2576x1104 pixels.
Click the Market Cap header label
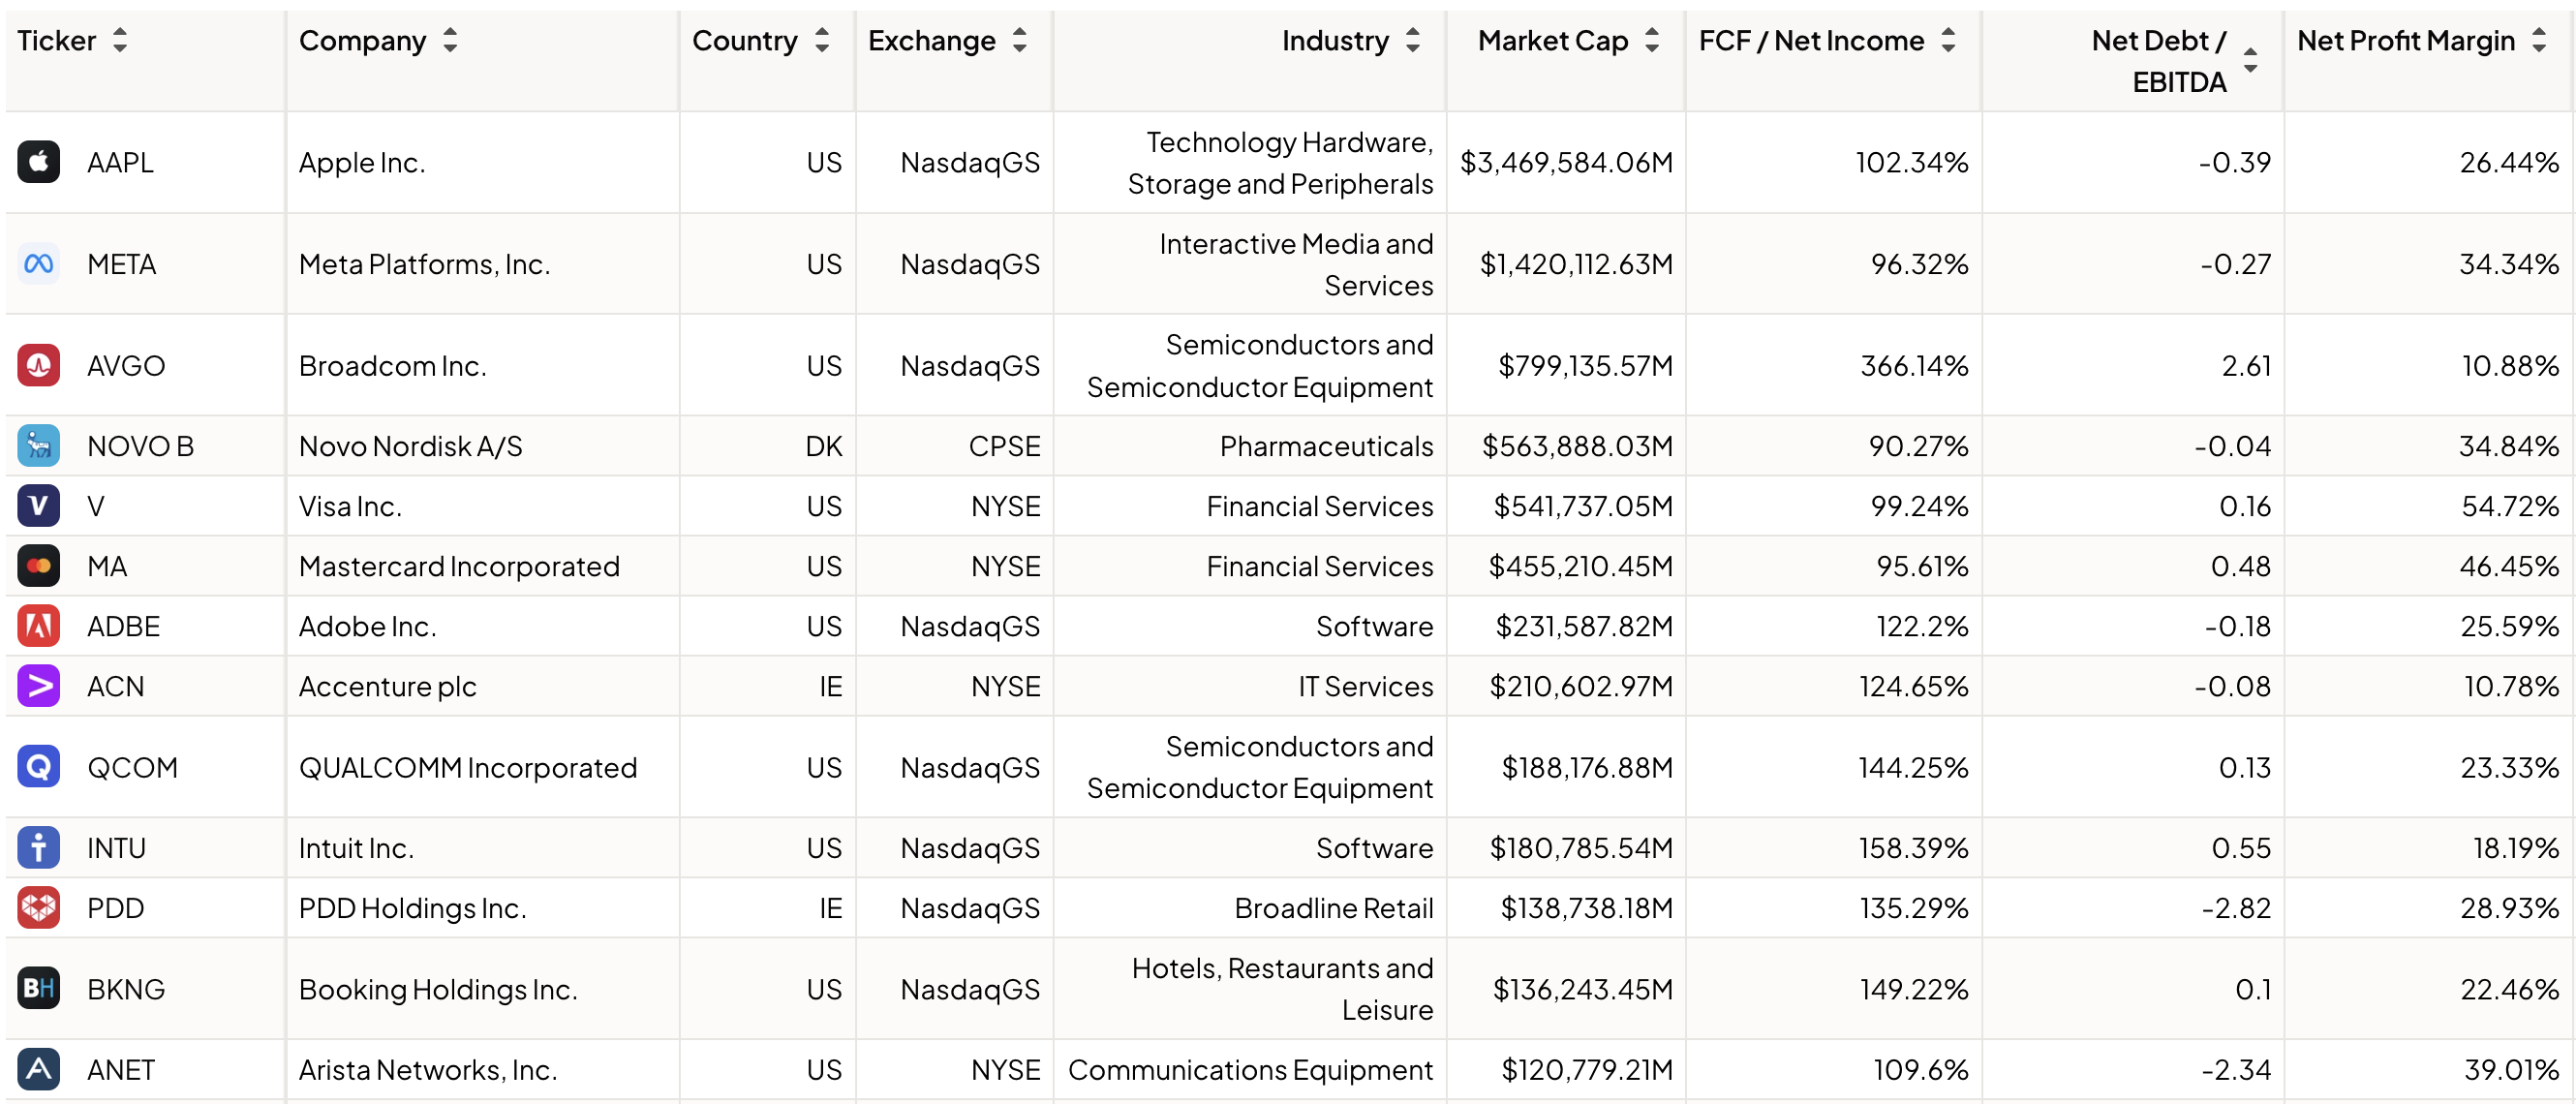1553,41
